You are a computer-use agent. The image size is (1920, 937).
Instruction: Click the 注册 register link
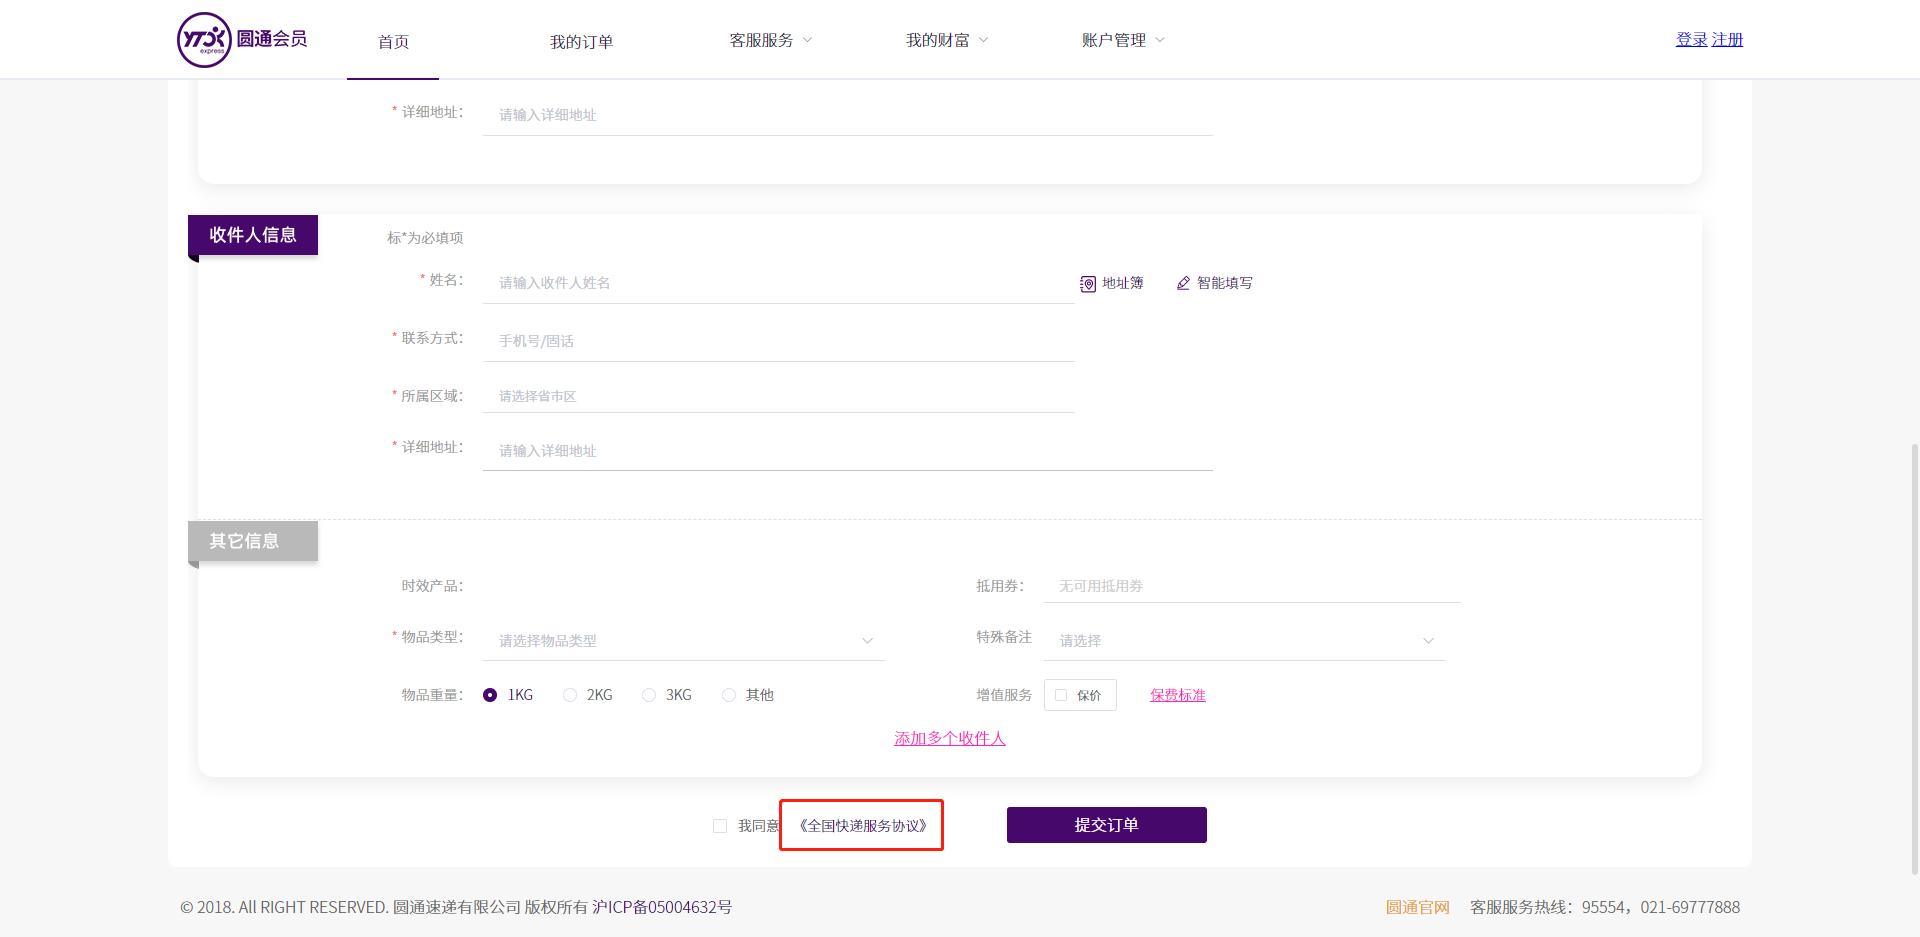pyautogui.click(x=1727, y=38)
